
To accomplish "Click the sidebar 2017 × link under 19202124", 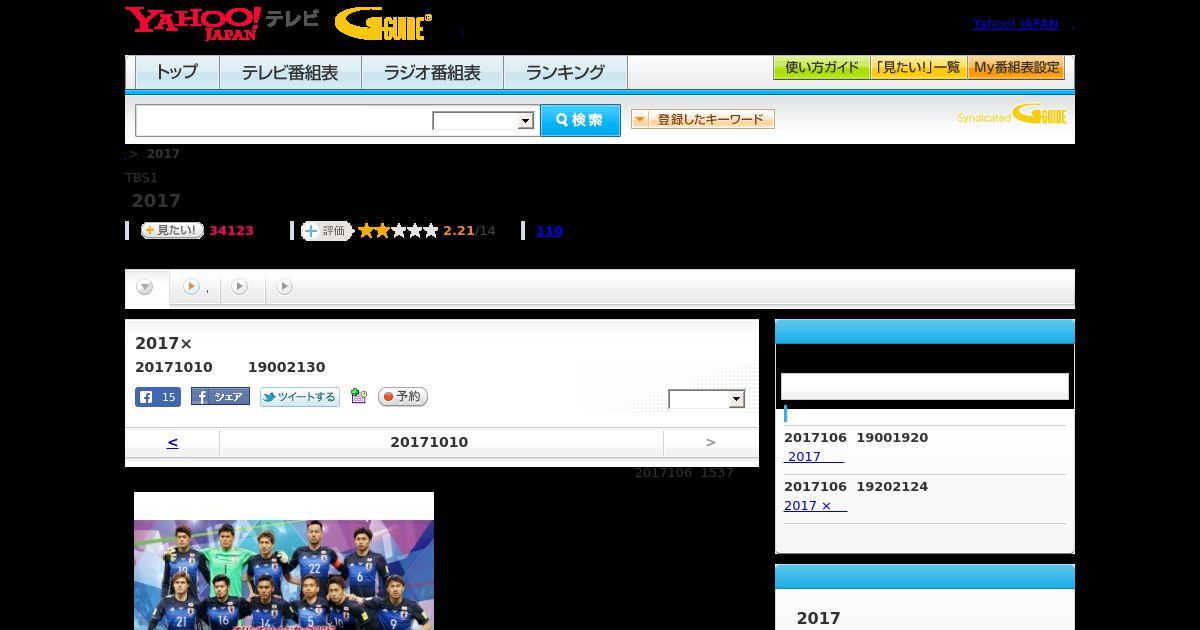I will [815, 506].
